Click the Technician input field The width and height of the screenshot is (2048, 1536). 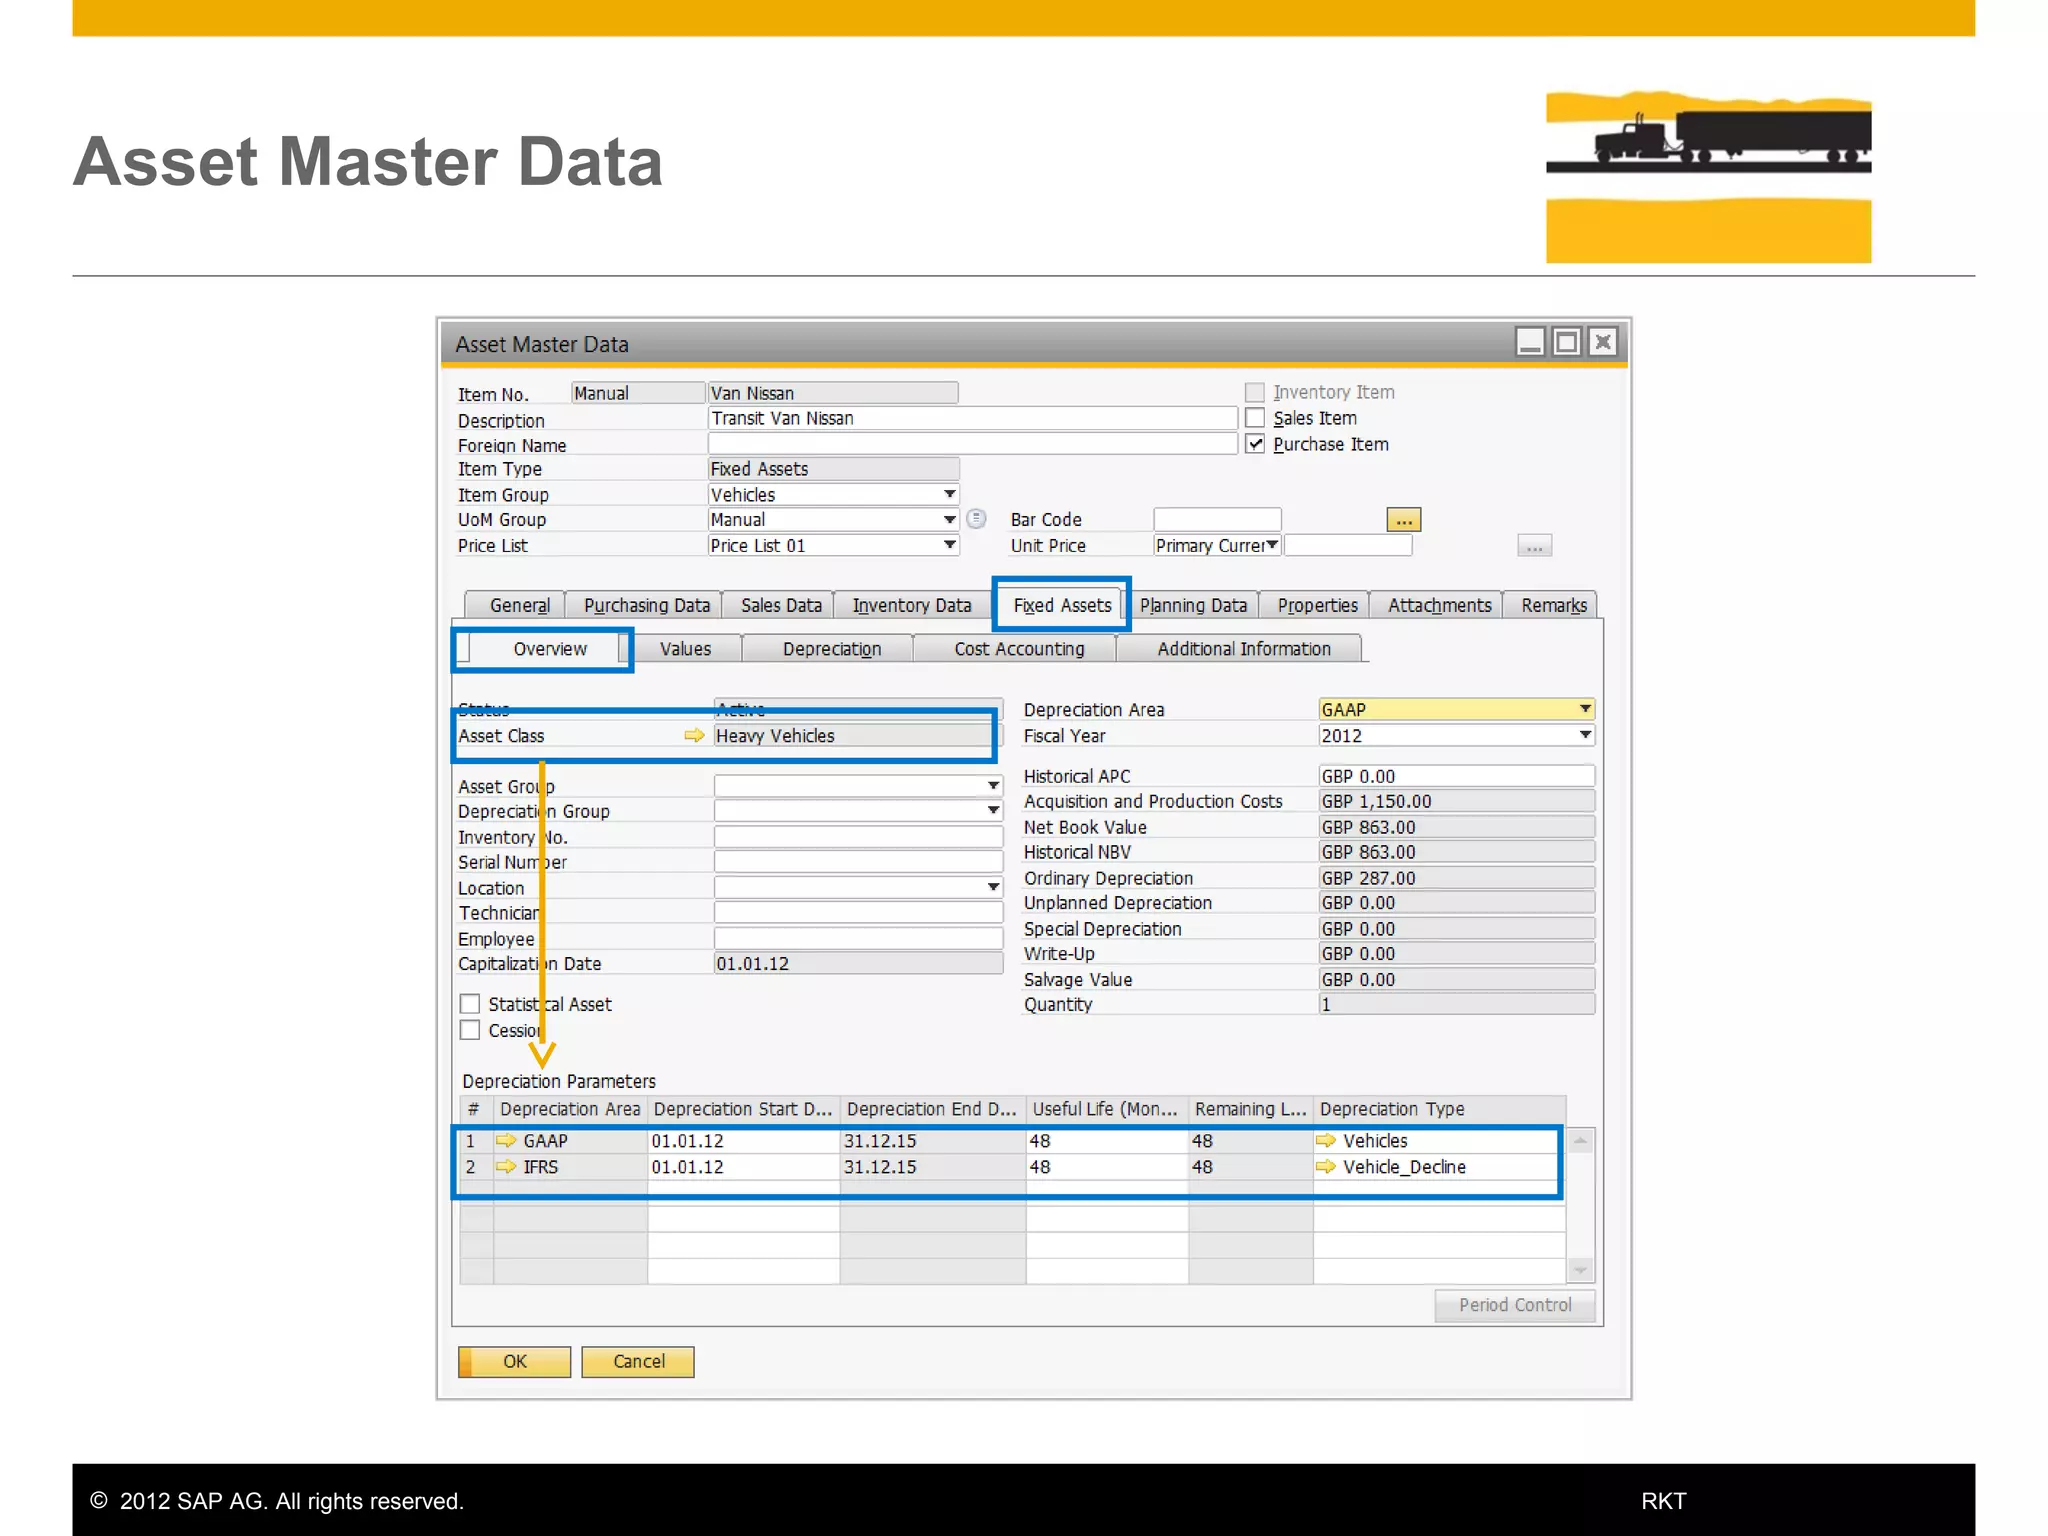(x=858, y=913)
